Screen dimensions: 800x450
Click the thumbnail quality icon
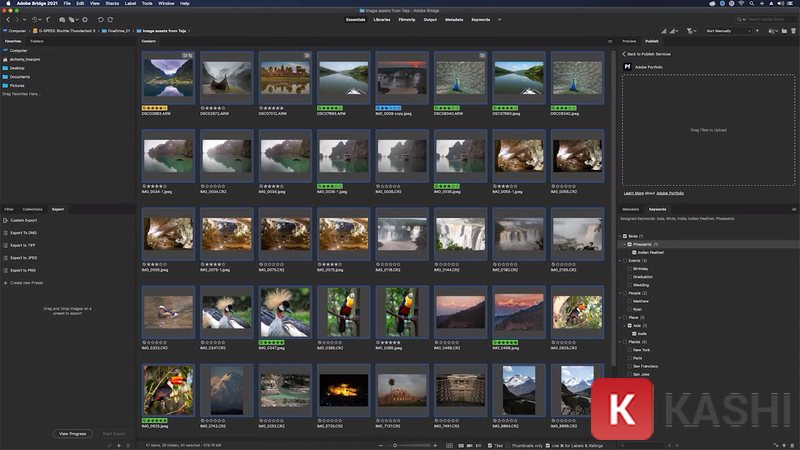(674, 31)
